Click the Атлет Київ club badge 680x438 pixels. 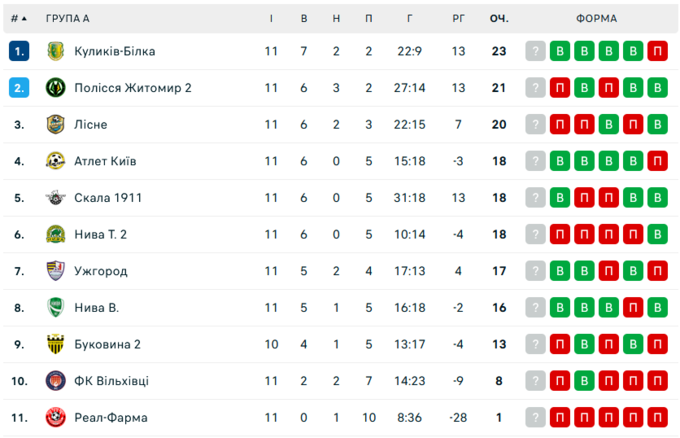[55, 161]
